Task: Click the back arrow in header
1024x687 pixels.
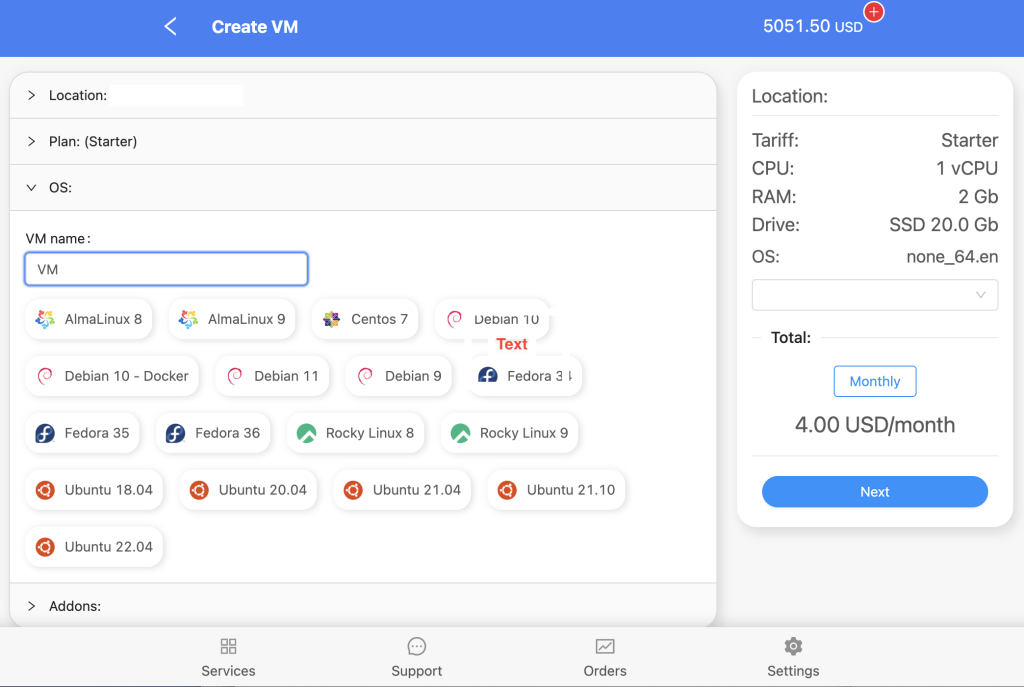Action: pos(170,27)
